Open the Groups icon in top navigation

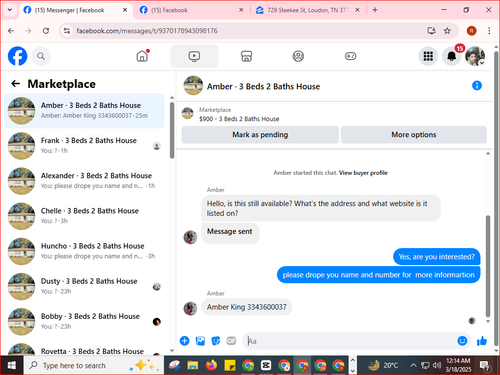click(x=298, y=56)
